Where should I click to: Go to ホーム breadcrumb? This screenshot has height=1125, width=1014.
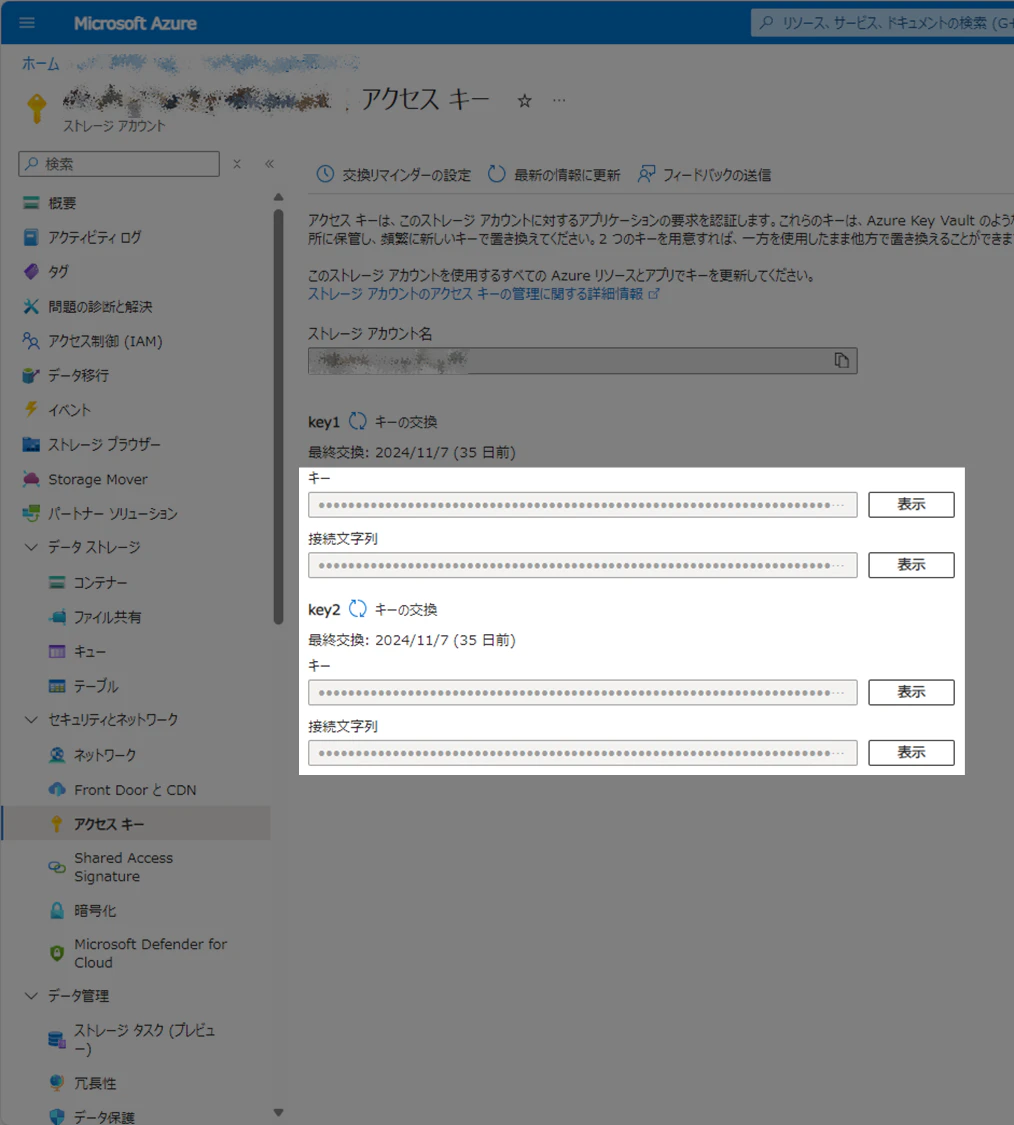coord(40,64)
